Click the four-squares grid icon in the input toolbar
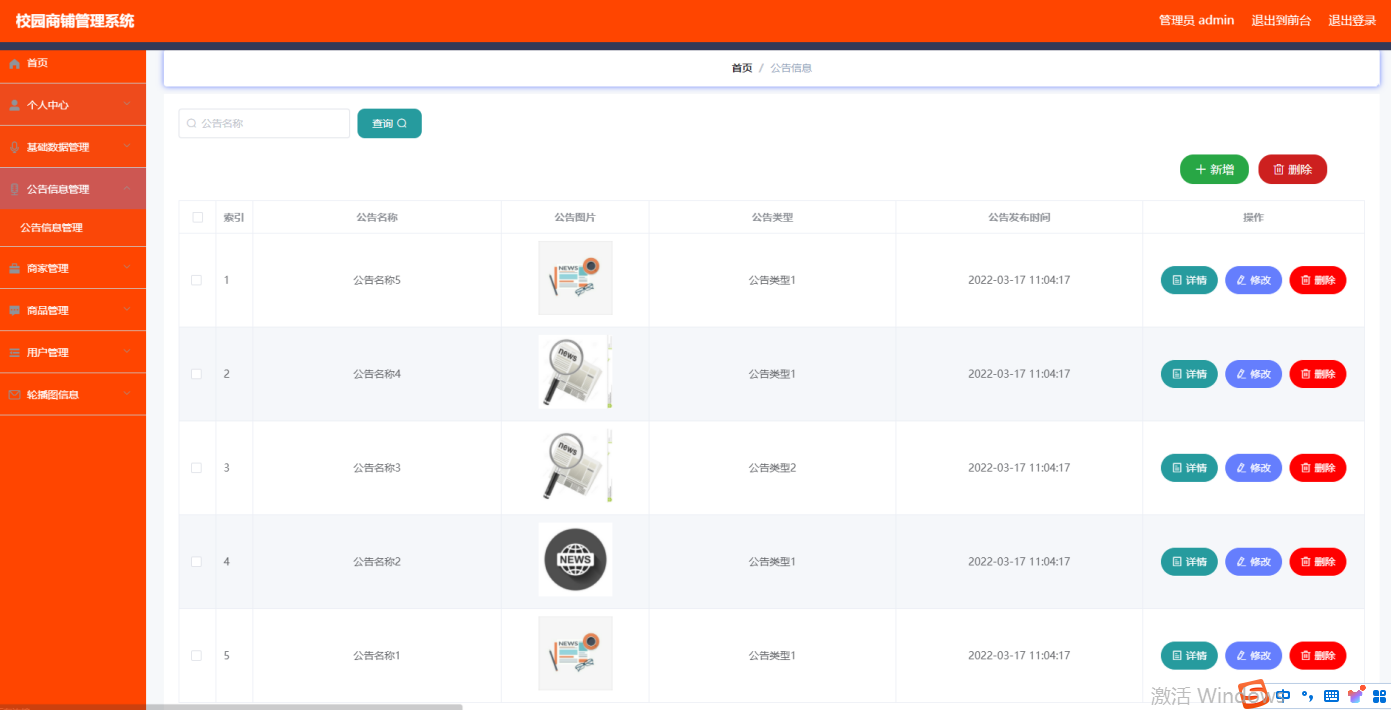The image size is (1391, 710). (1379, 696)
